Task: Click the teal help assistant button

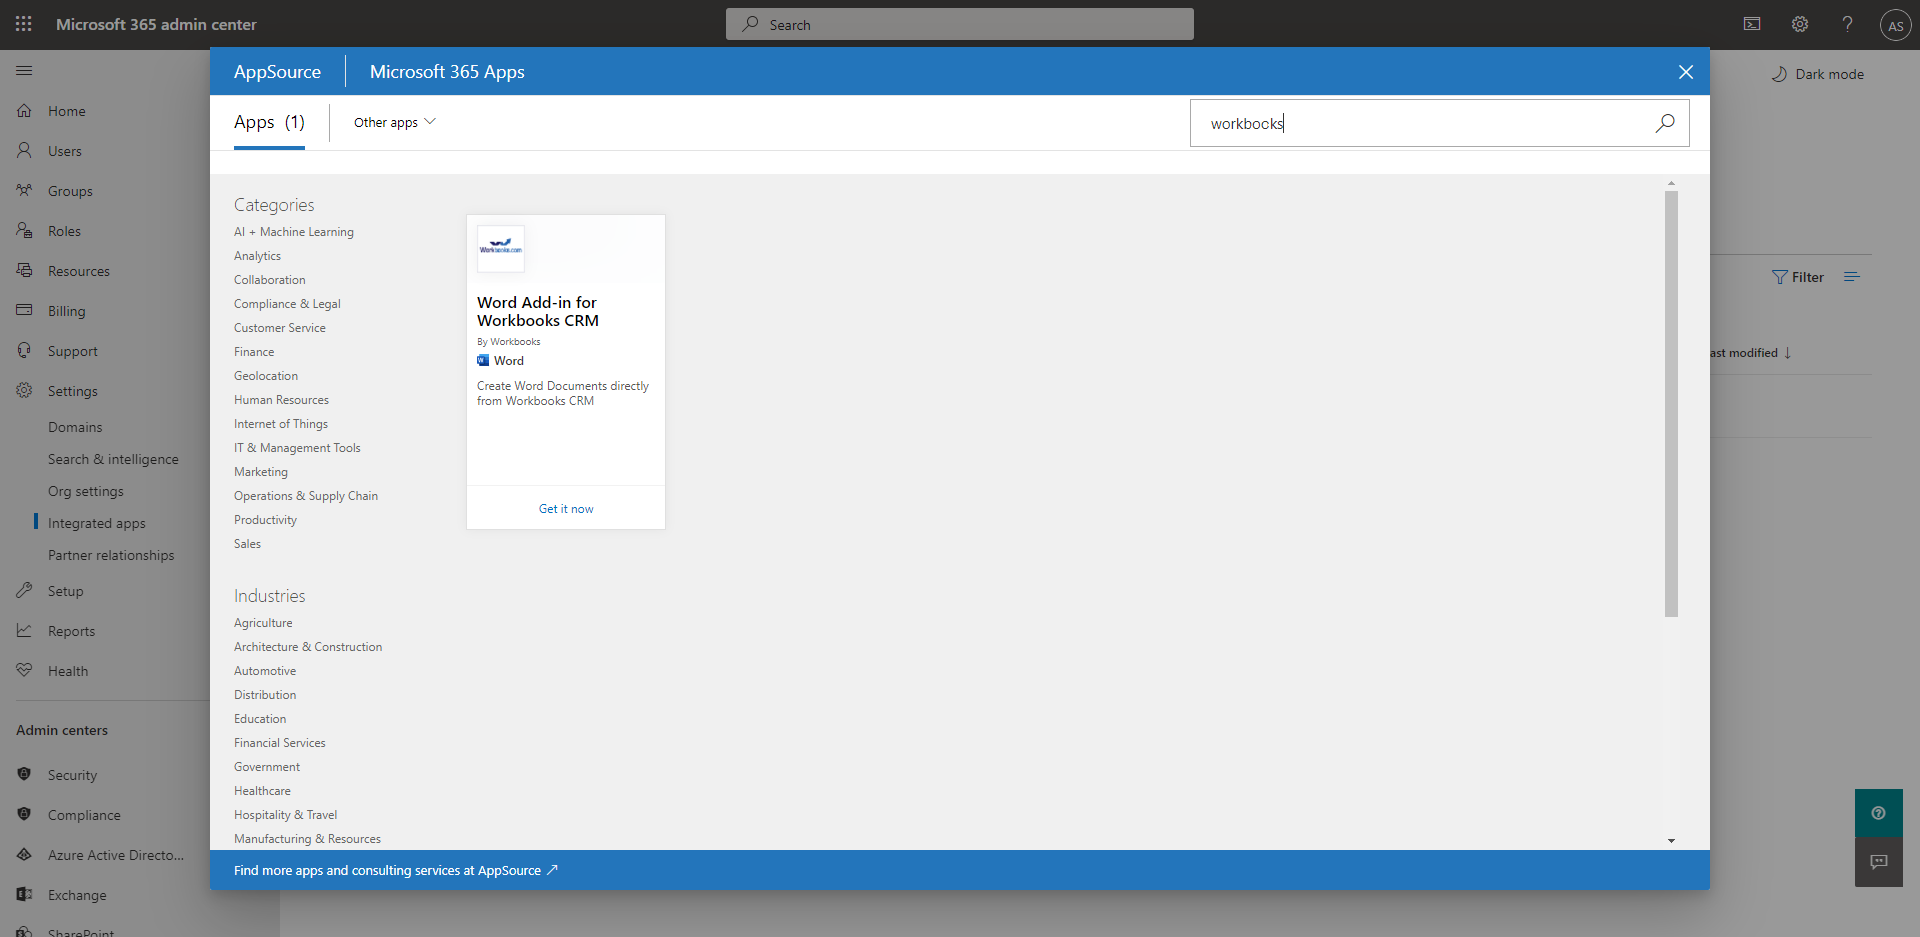Action: pyautogui.click(x=1879, y=813)
